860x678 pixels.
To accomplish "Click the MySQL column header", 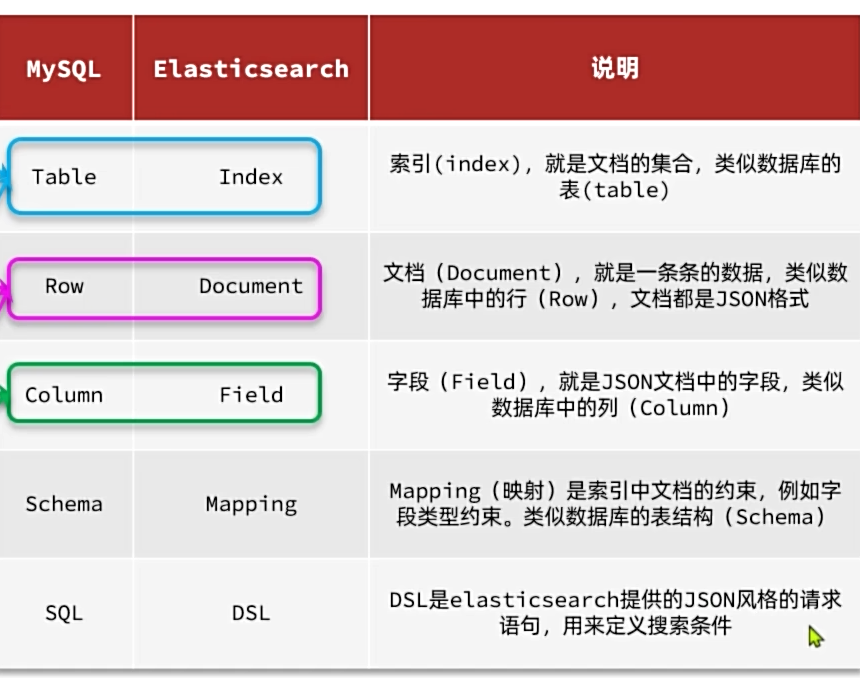I will (x=64, y=69).
